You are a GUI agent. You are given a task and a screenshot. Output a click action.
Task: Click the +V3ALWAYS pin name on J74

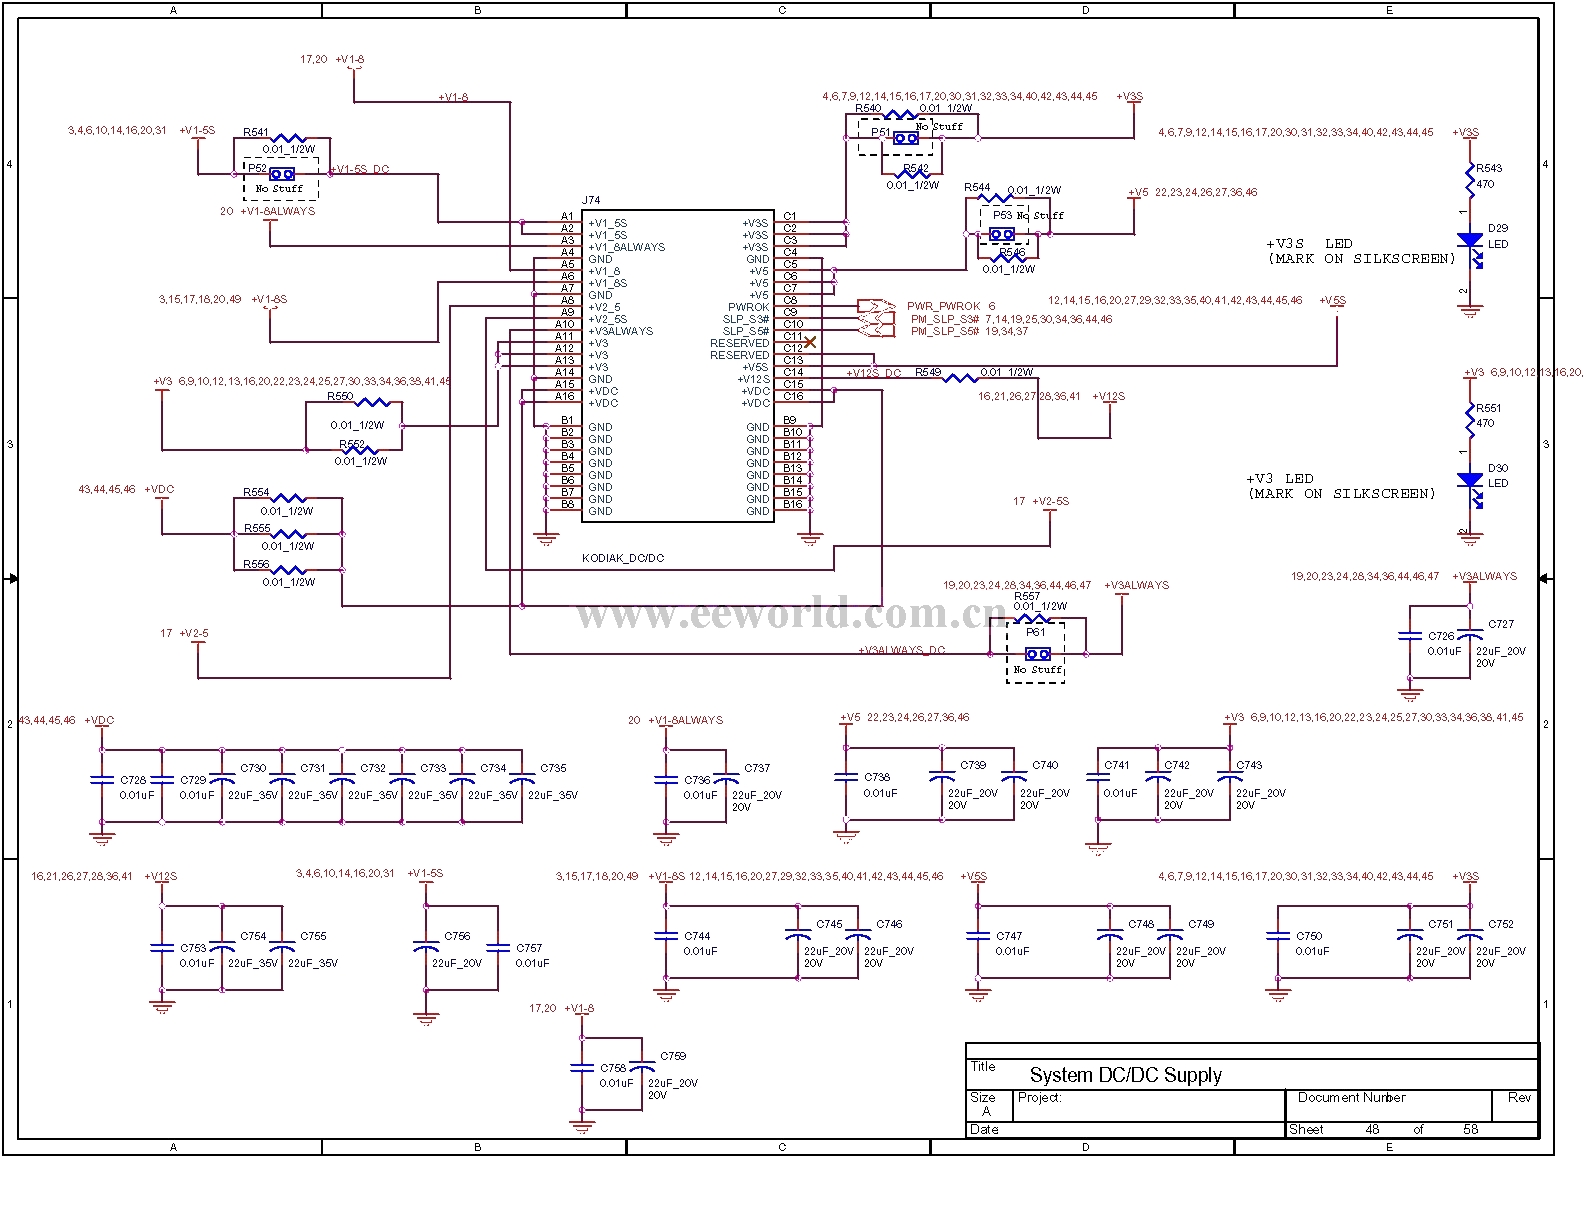(x=620, y=331)
